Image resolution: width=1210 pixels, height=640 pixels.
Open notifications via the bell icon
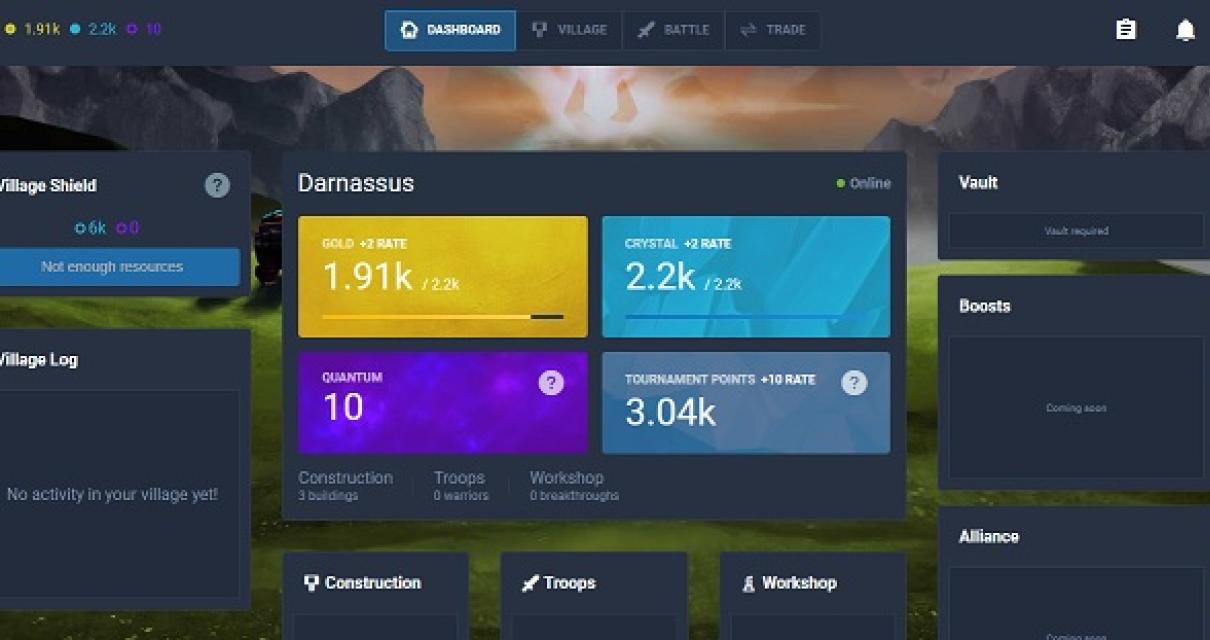point(1185,29)
